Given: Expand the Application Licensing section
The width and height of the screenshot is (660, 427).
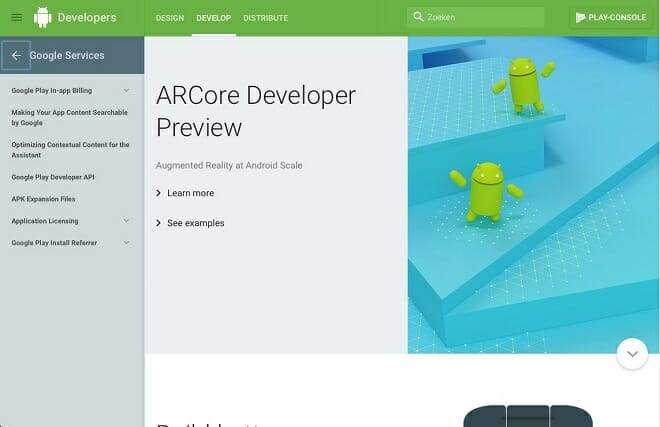Looking at the screenshot, I should click(126, 221).
